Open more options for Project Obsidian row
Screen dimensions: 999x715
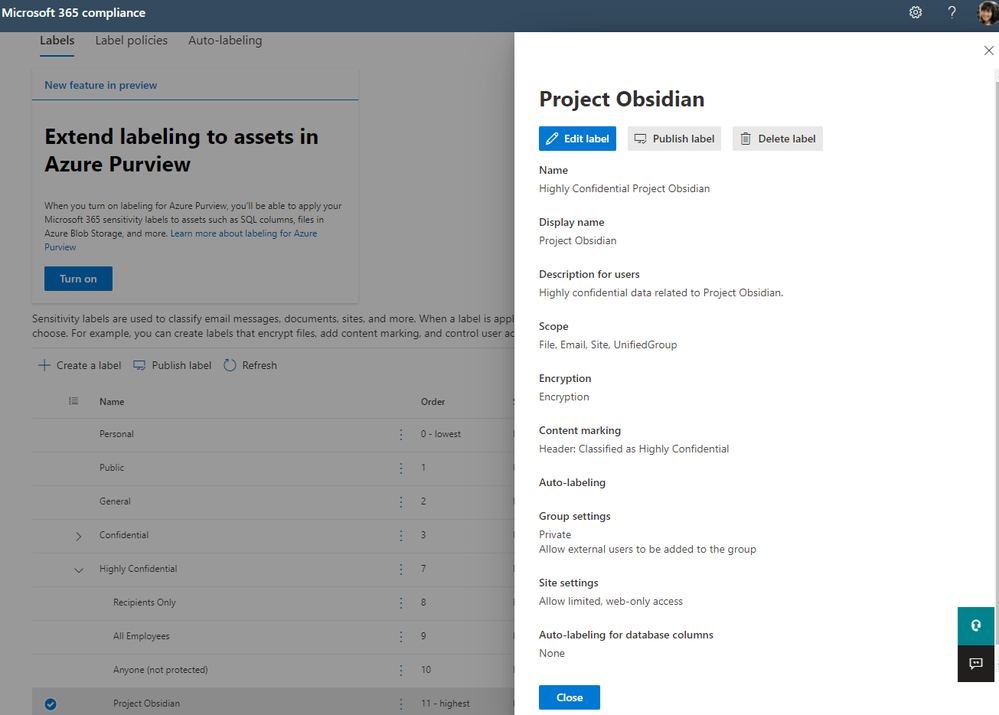pyautogui.click(x=401, y=705)
